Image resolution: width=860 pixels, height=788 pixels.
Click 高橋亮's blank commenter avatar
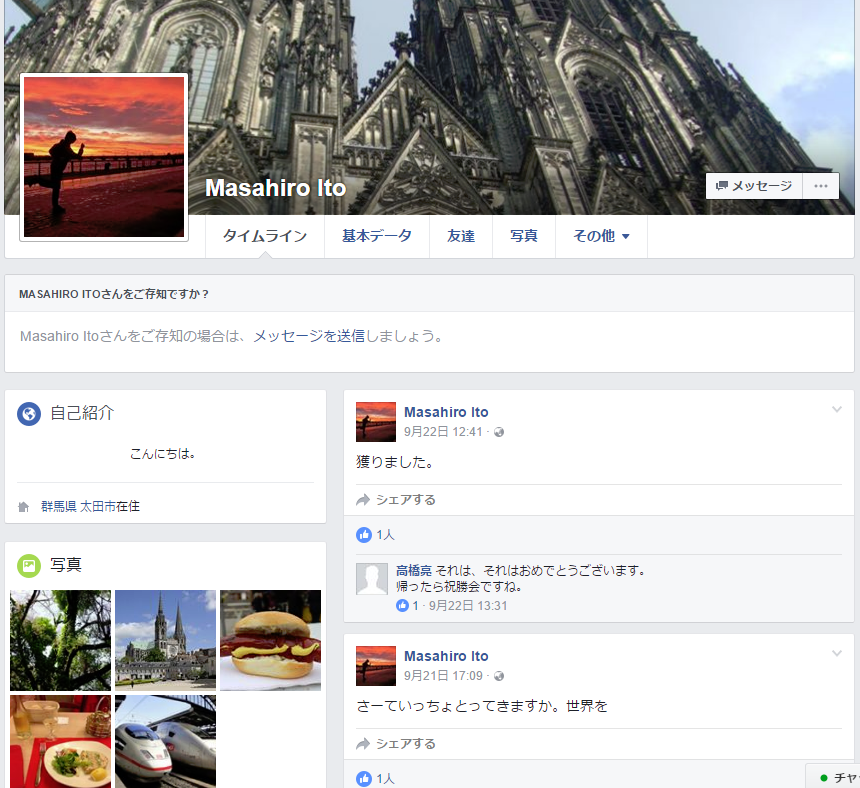tap(372, 579)
